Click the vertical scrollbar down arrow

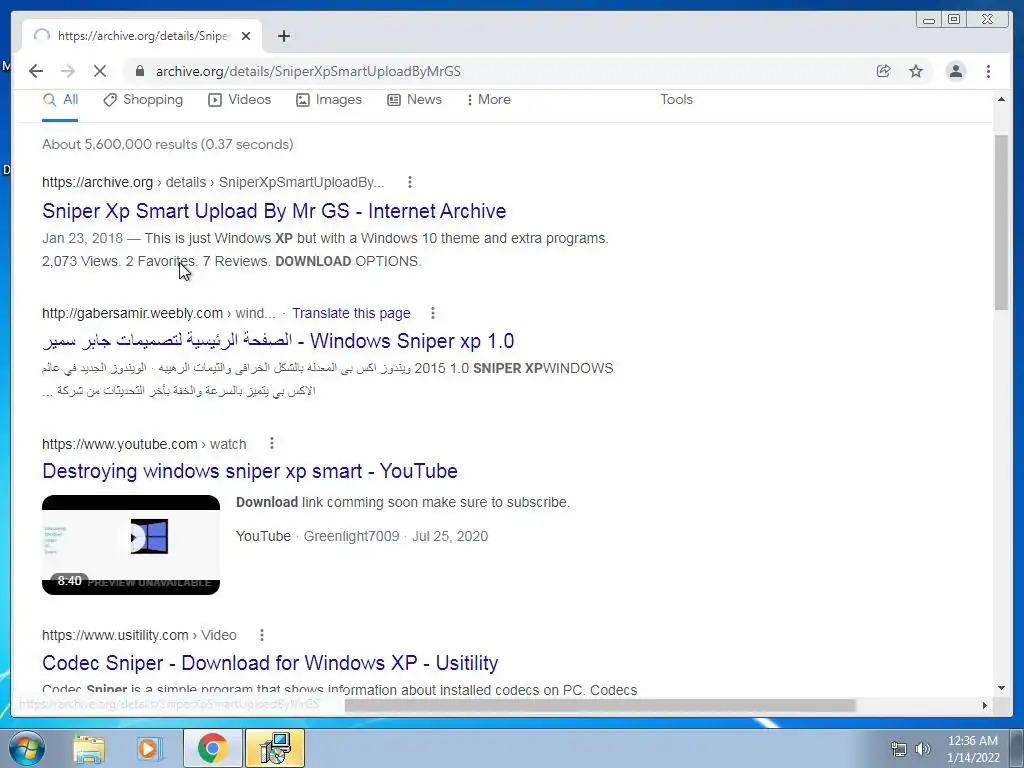coord(1001,688)
